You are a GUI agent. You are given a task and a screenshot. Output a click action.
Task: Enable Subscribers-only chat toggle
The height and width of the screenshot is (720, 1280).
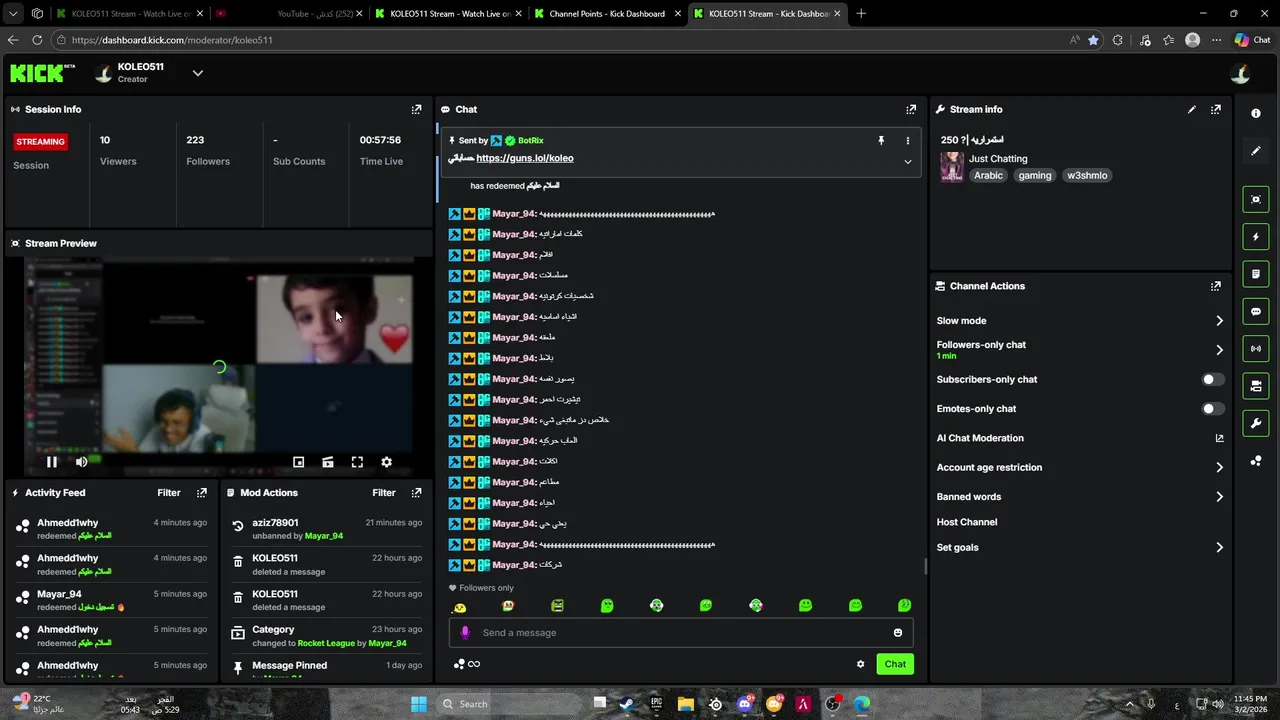1213,380
